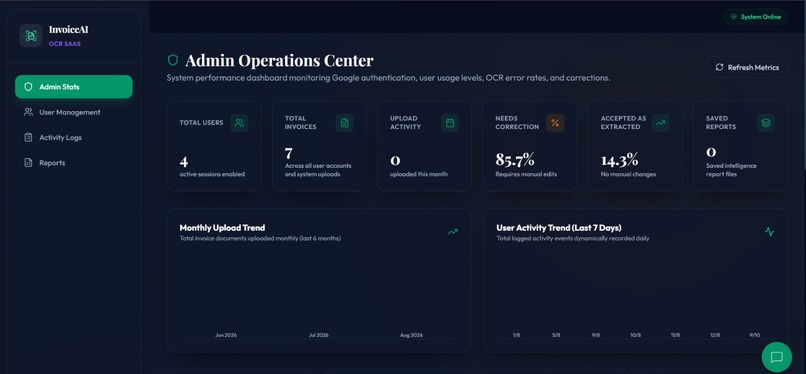Click the Total Invoices count 7

pyautogui.click(x=288, y=153)
